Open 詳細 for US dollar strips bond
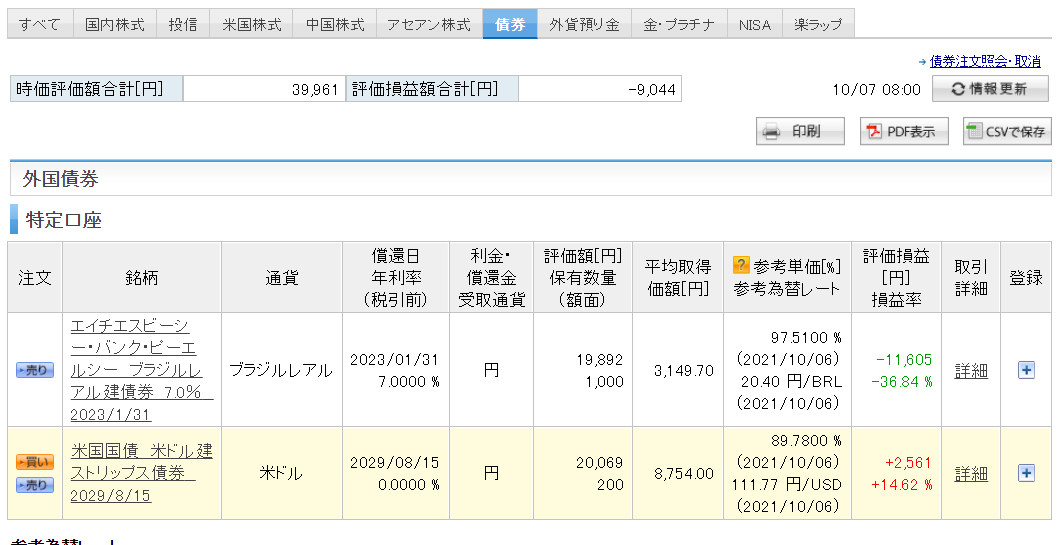1064x545 pixels. tap(971, 474)
